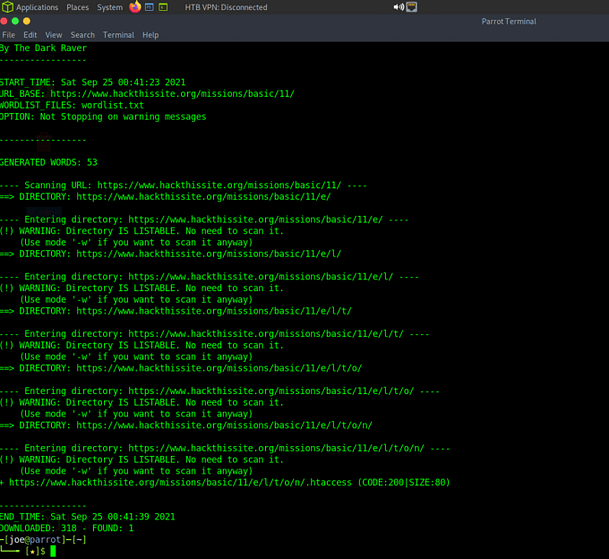
Task: Click the END_TIME line in the output
Action: tap(87, 517)
